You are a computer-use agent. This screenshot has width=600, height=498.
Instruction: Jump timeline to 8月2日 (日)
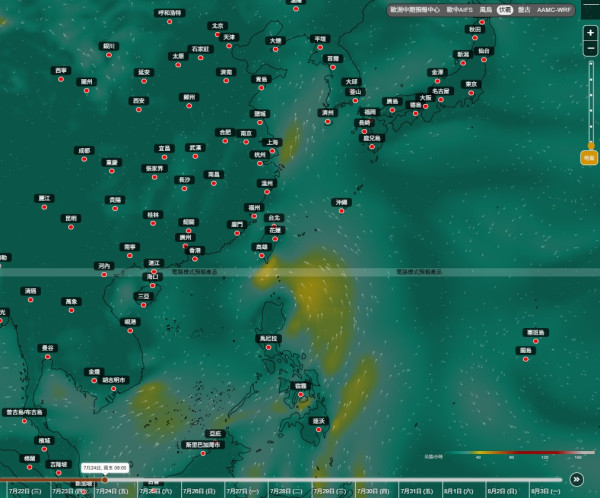click(x=502, y=491)
